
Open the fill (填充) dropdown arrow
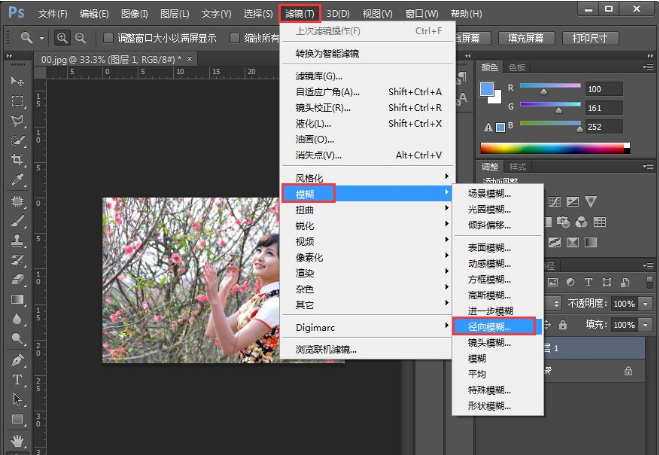click(644, 325)
